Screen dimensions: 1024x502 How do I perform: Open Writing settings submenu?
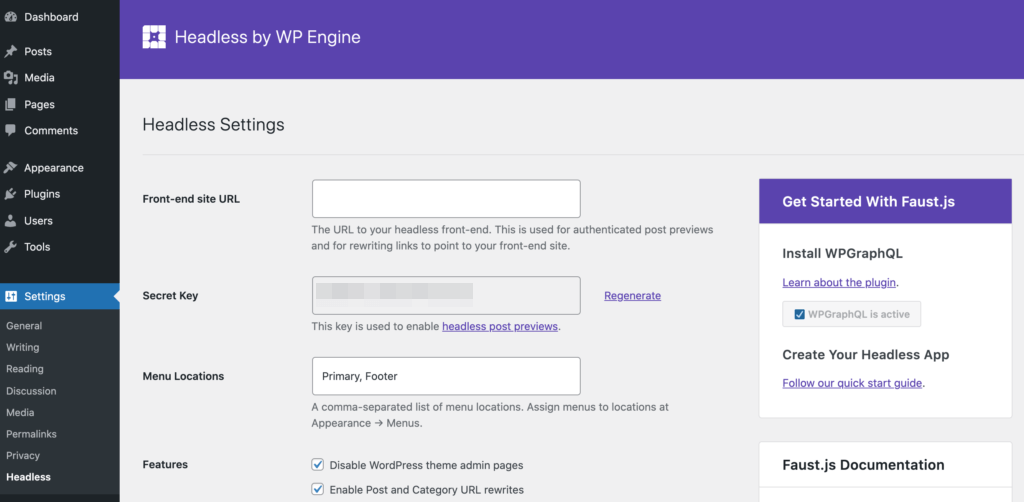click(23, 347)
